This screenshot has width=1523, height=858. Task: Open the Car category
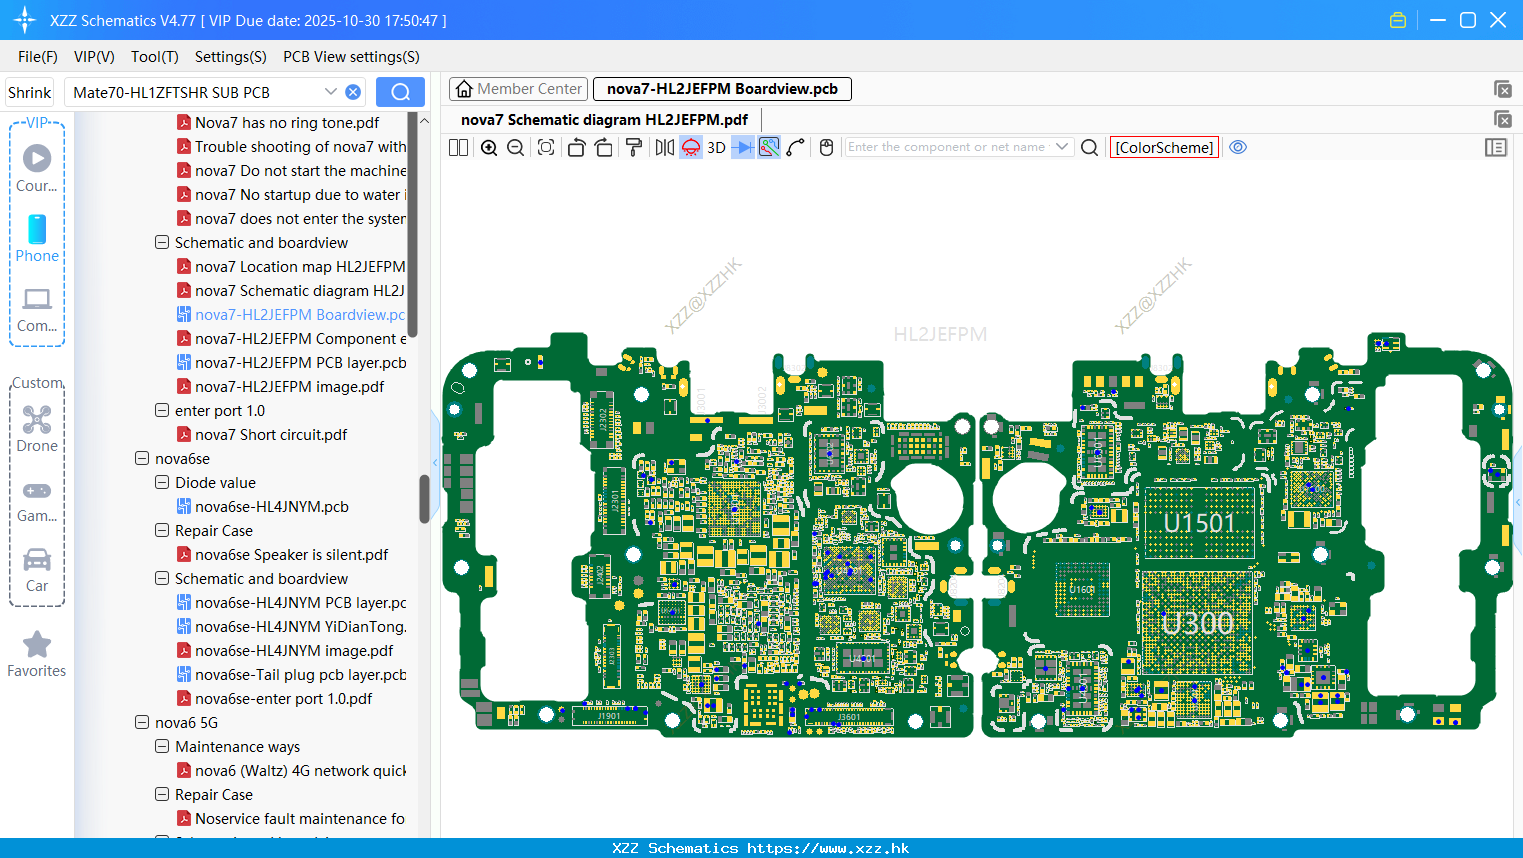click(x=37, y=570)
